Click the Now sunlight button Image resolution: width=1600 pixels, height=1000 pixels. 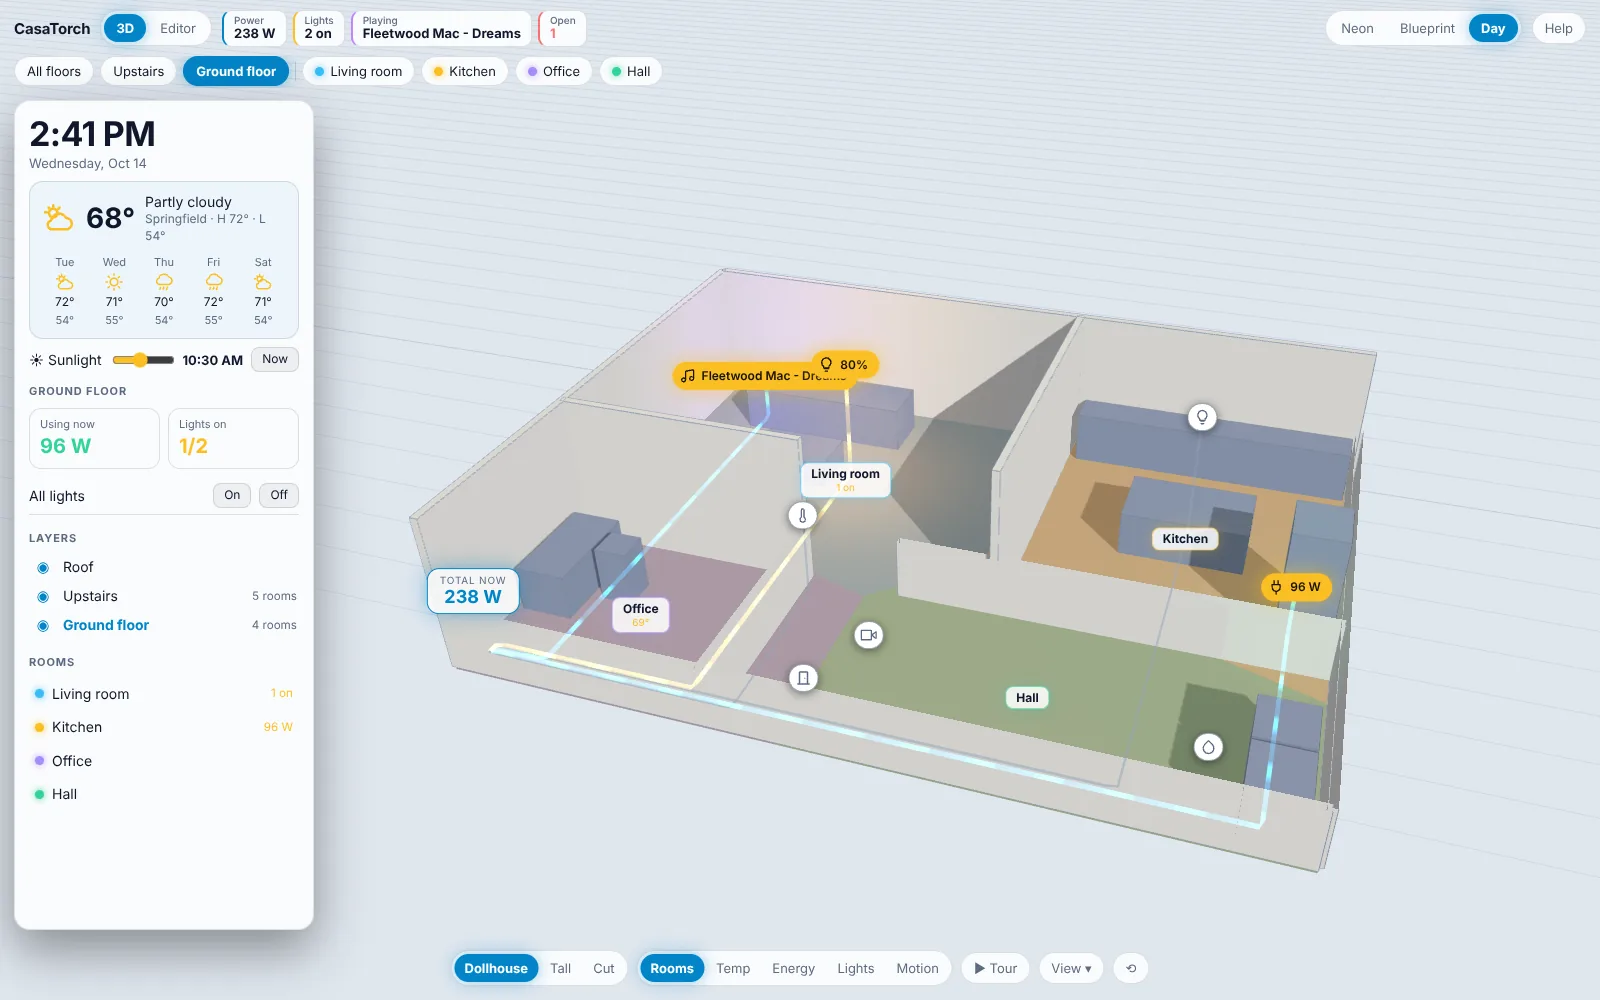point(275,360)
